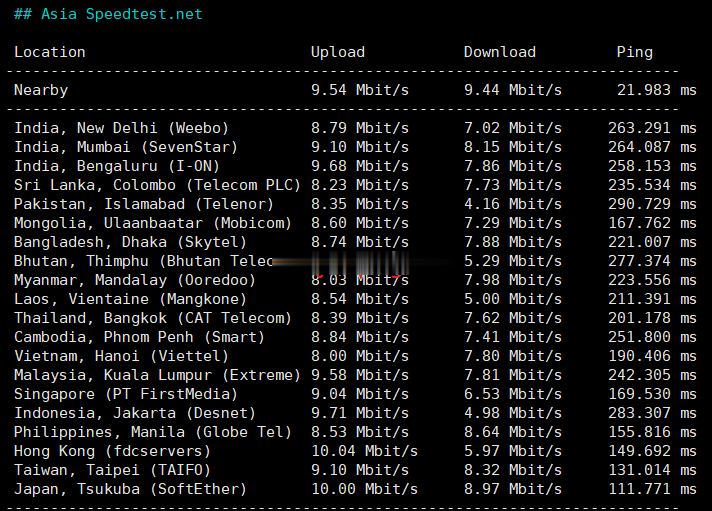The height and width of the screenshot is (511, 712).
Task: Select 'India, New Delhi (Weebo)' row text
Action: [121, 128]
